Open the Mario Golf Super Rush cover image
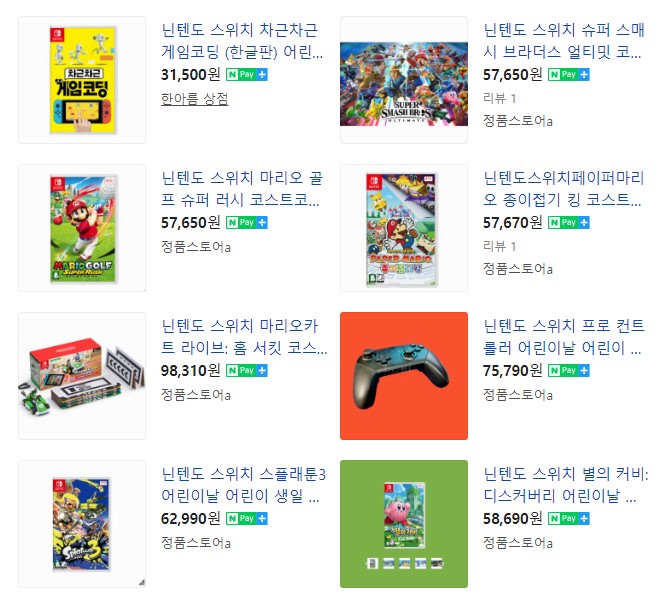This screenshot has width=666, height=600. pos(82,228)
